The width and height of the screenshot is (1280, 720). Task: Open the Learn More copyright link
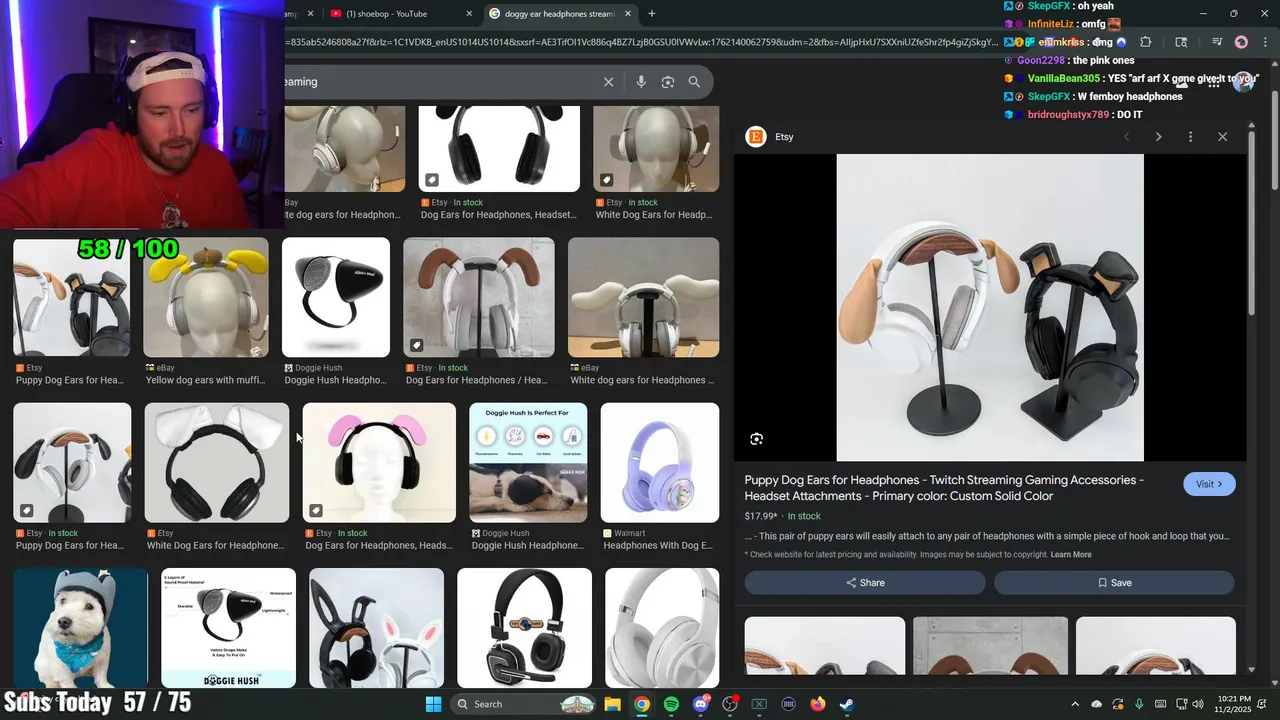[x=1071, y=555]
